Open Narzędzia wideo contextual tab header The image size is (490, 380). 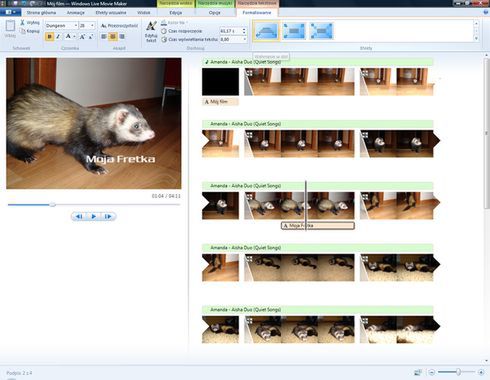(x=176, y=3)
